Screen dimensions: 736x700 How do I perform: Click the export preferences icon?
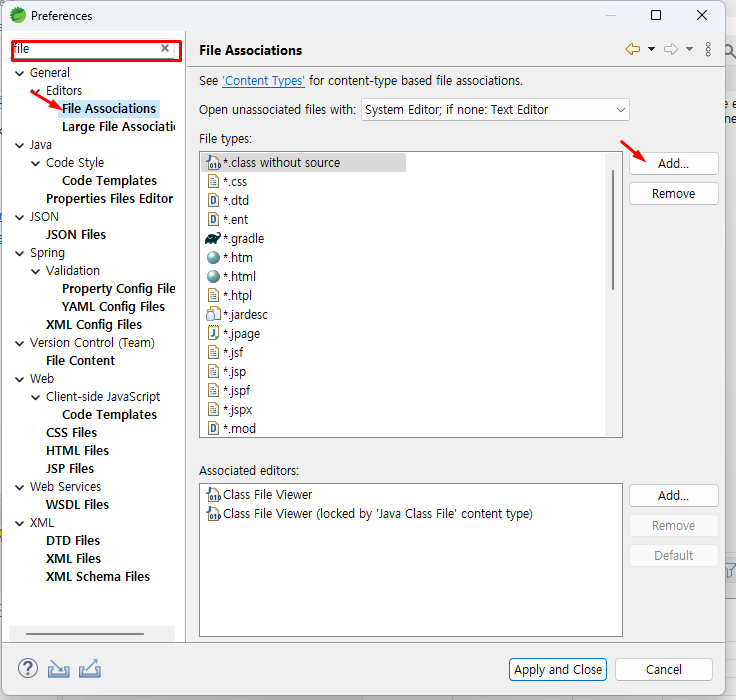(x=90, y=669)
